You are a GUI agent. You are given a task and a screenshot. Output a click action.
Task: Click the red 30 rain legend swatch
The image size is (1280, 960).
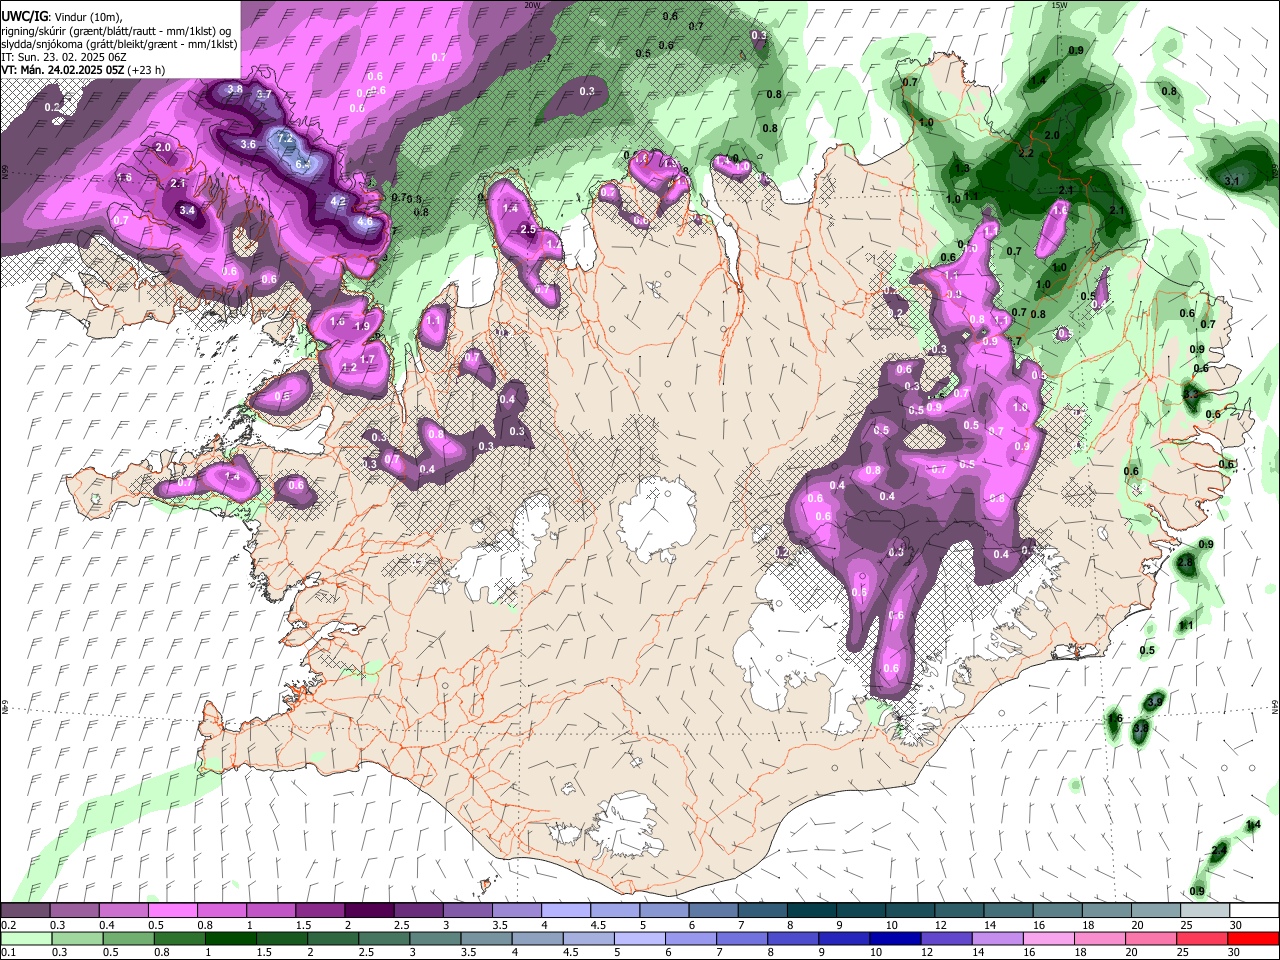tap(1252, 939)
